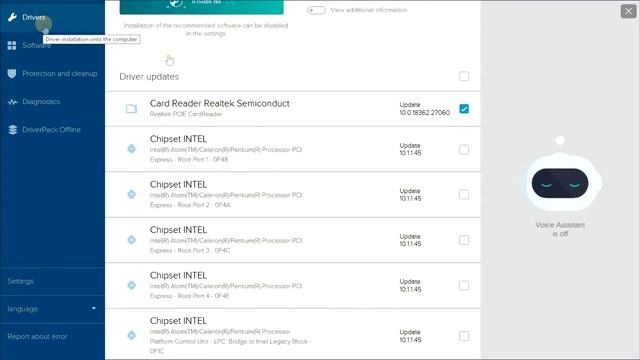Screen dimensions: 640x360
Task: Click the Platform Control Unit LPC Bridge description
Action: coord(231,341)
